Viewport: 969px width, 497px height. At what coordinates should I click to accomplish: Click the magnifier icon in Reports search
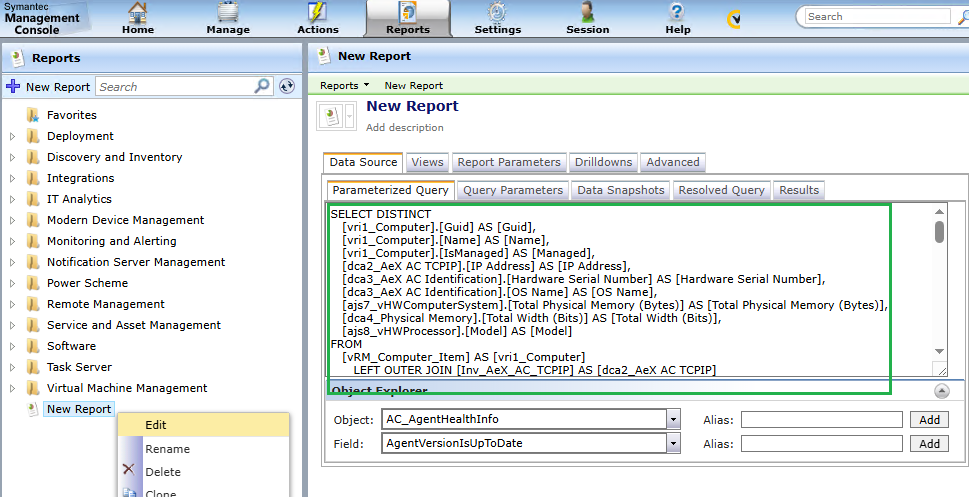[262, 86]
